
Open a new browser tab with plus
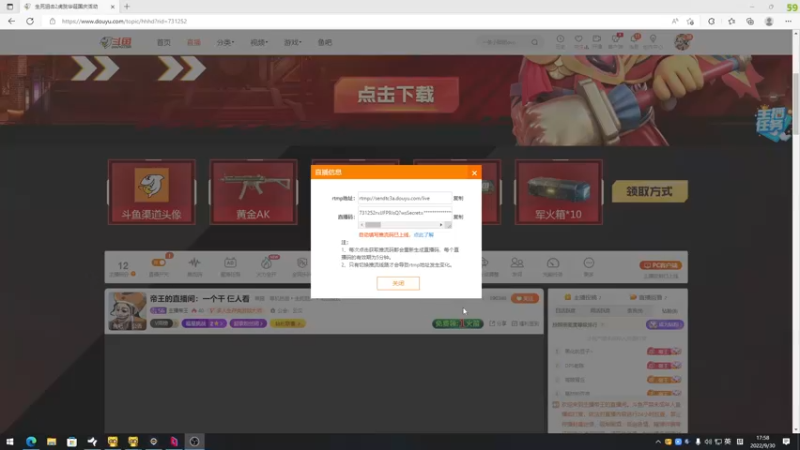click(127, 7)
